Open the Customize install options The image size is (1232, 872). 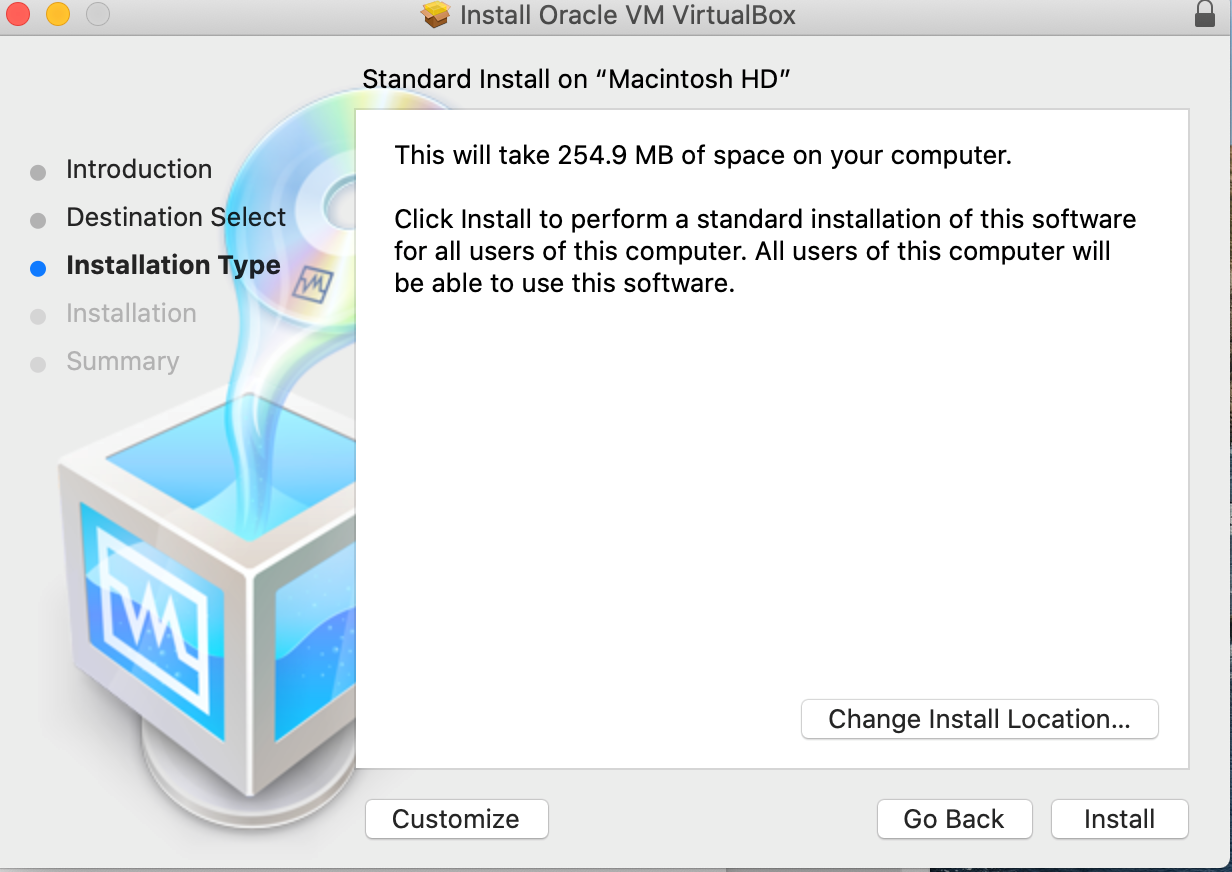pos(456,819)
